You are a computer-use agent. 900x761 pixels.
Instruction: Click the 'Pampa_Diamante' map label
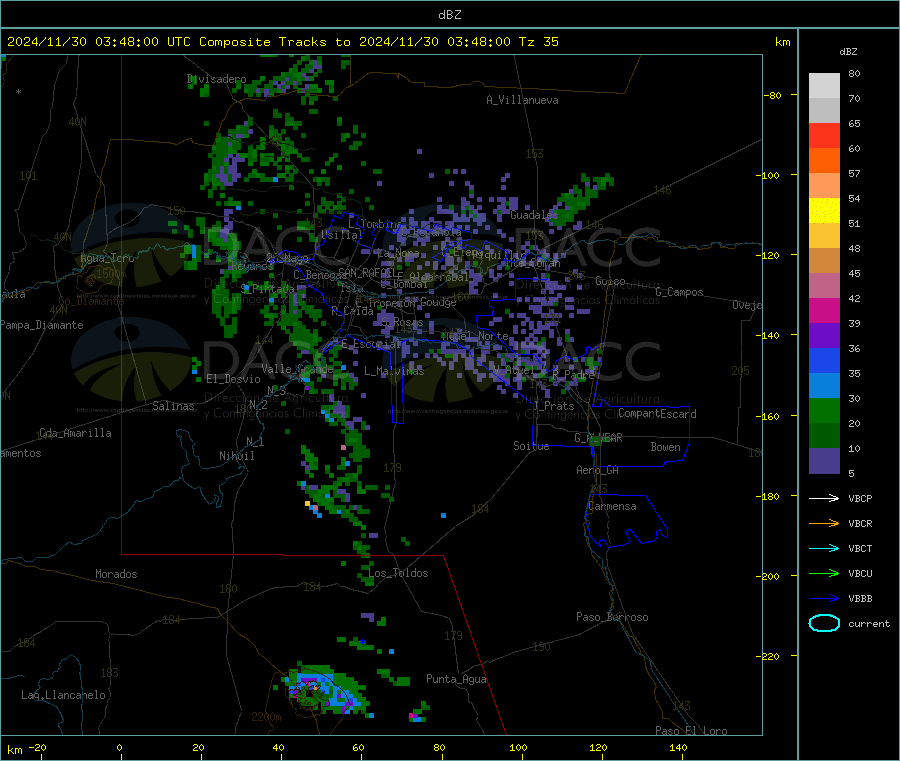42,325
